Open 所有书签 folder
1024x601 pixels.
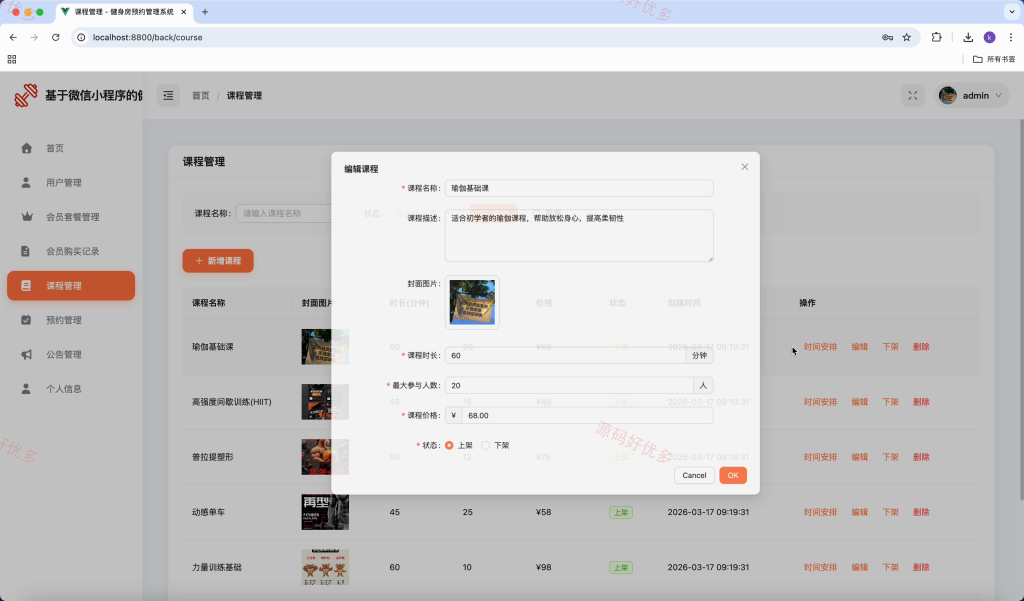(994, 59)
